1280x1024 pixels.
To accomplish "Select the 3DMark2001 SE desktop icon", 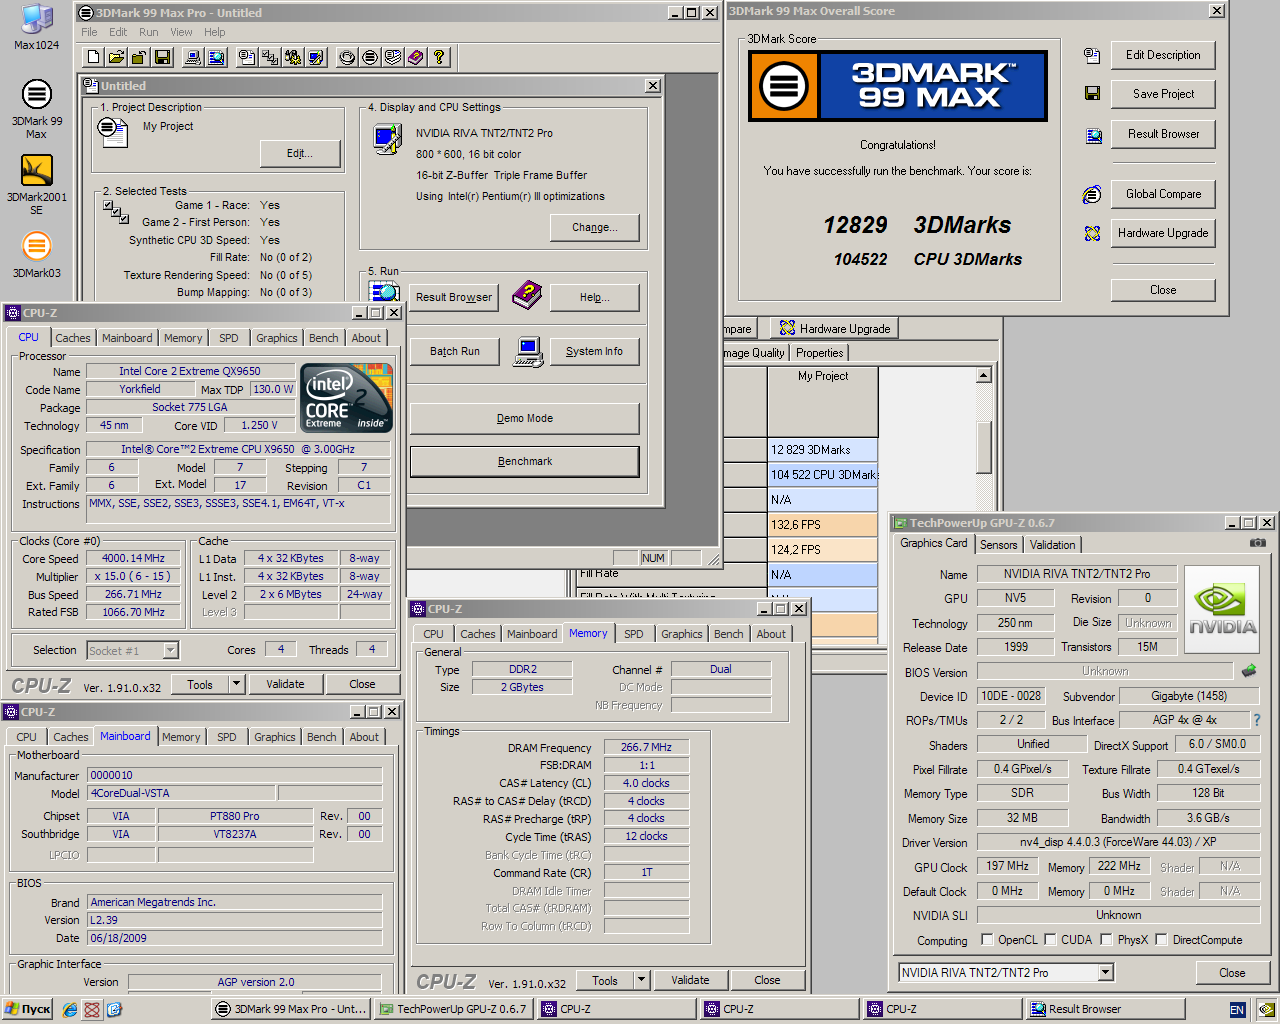I will click(x=36, y=185).
